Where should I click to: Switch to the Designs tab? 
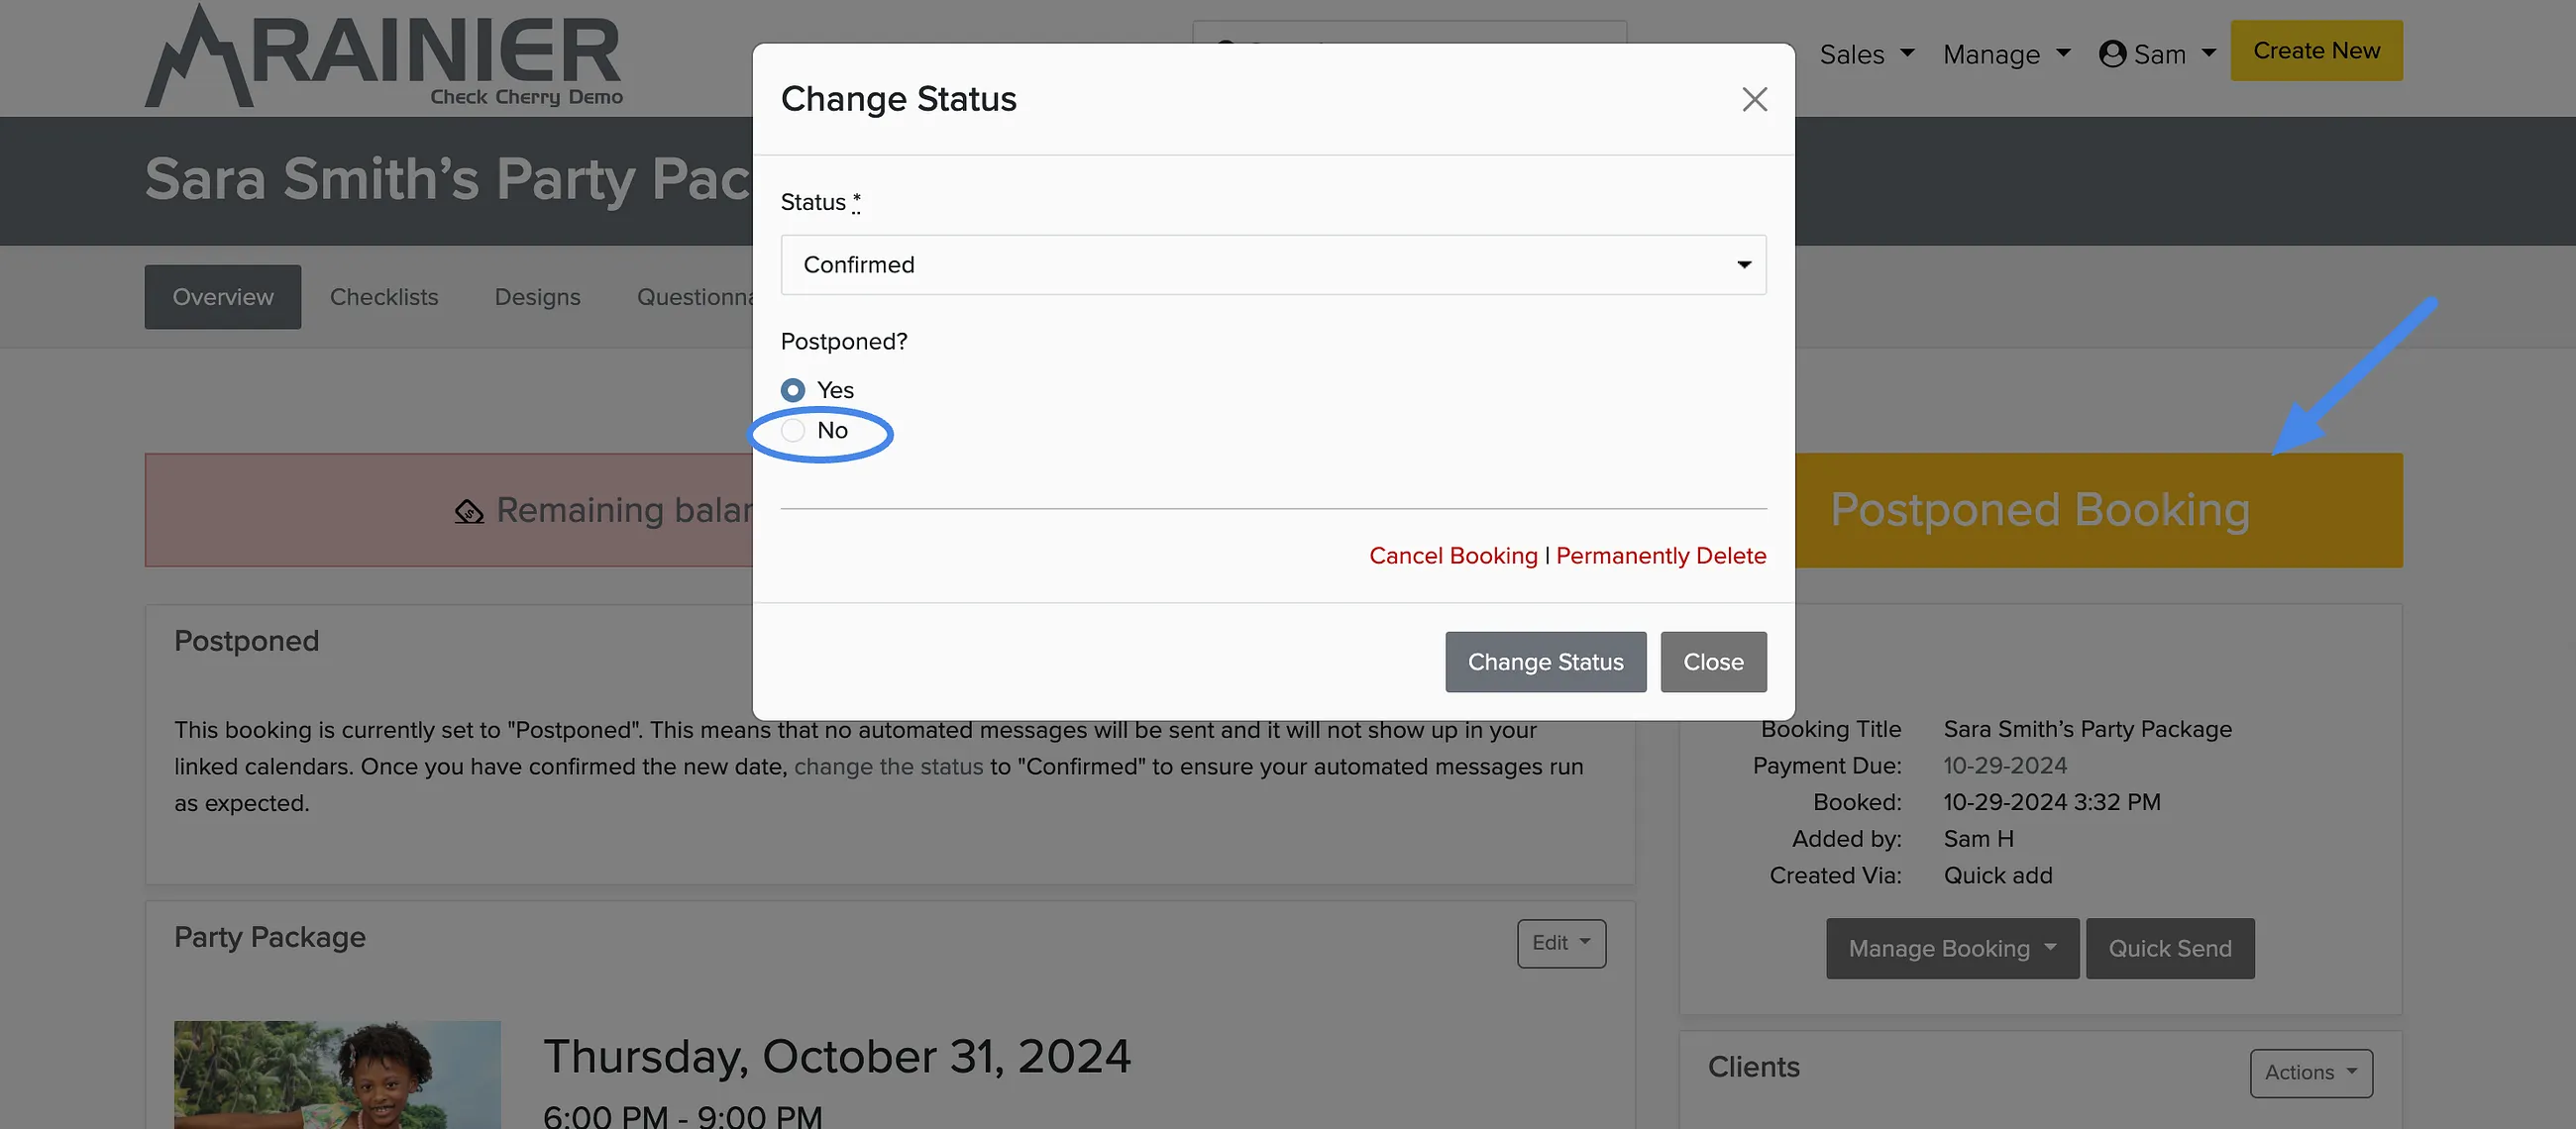point(537,297)
